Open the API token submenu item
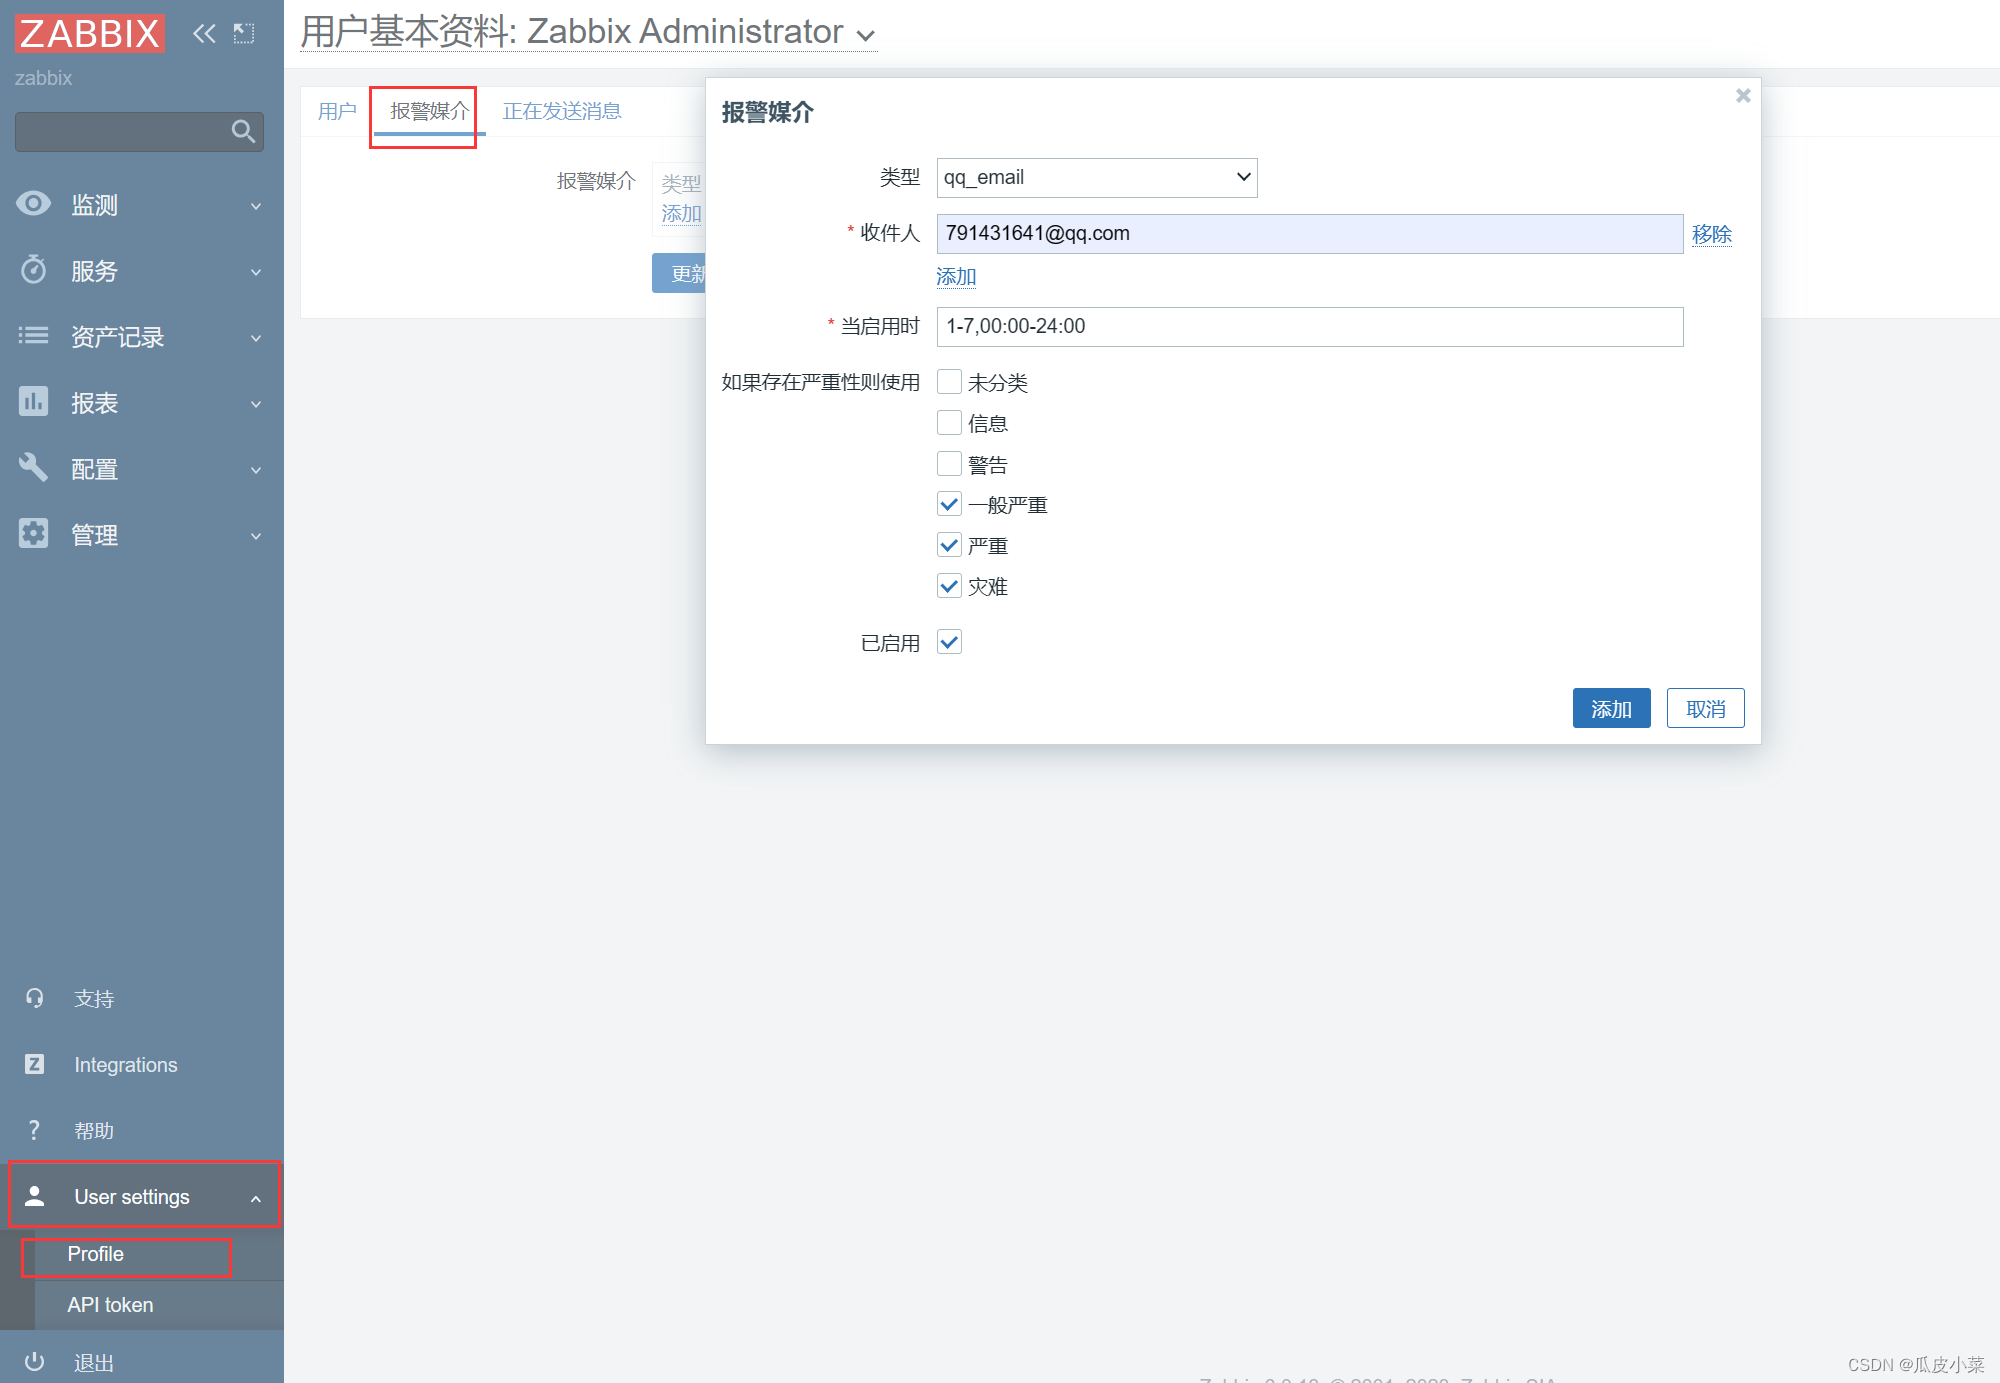 (110, 1305)
